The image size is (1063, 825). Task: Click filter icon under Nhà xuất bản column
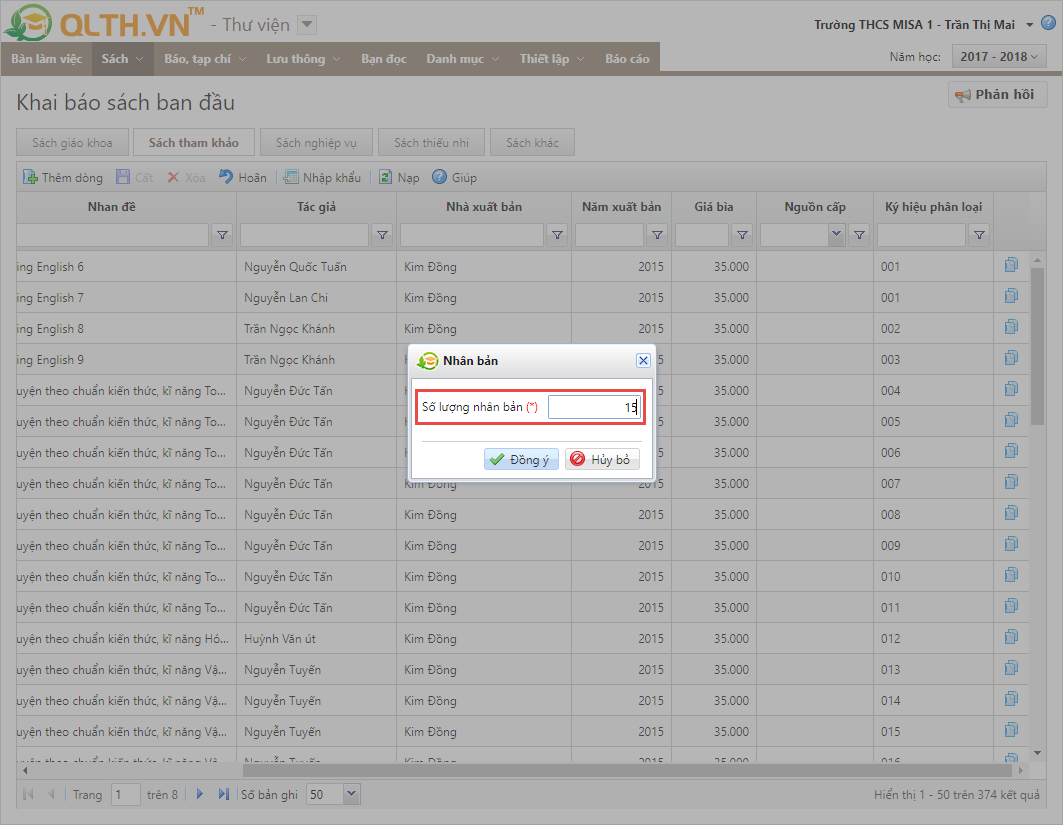click(x=557, y=235)
